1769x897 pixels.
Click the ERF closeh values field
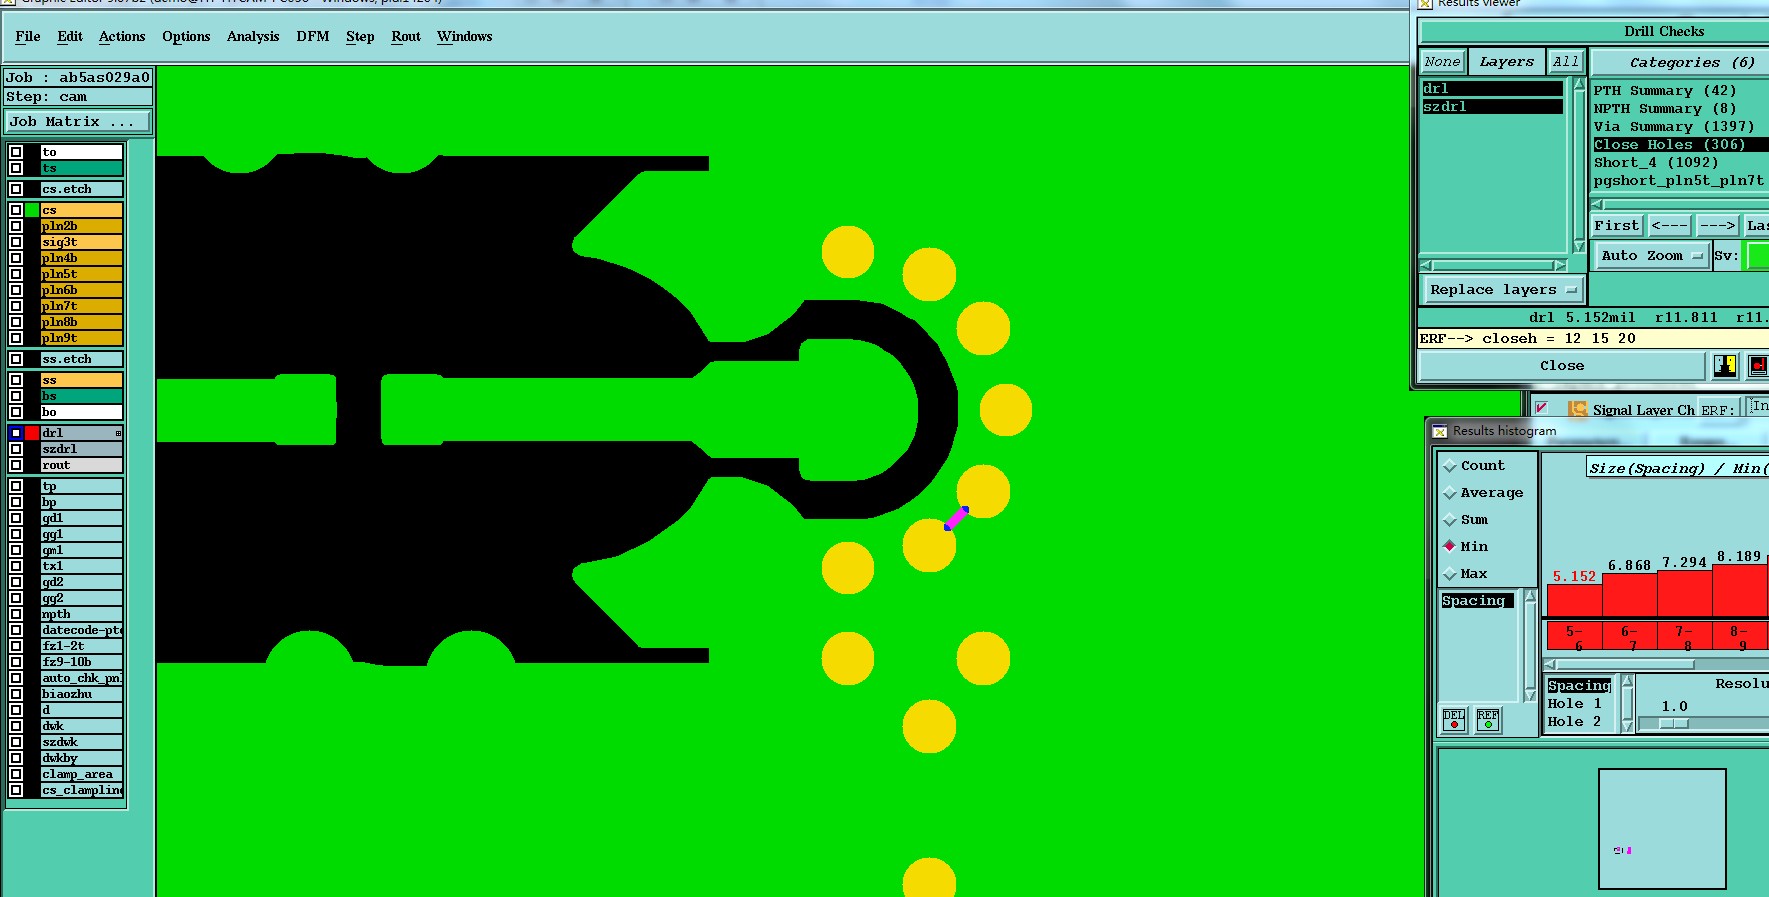[x=1593, y=339]
